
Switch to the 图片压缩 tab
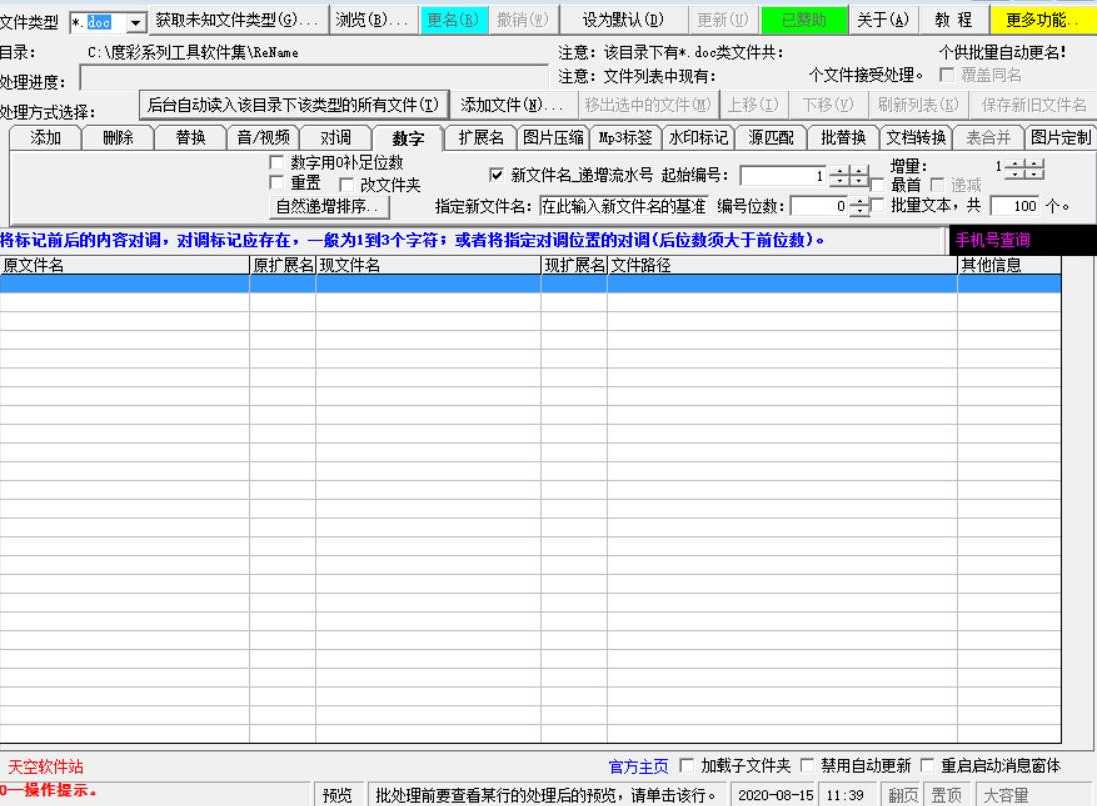click(553, 138)
